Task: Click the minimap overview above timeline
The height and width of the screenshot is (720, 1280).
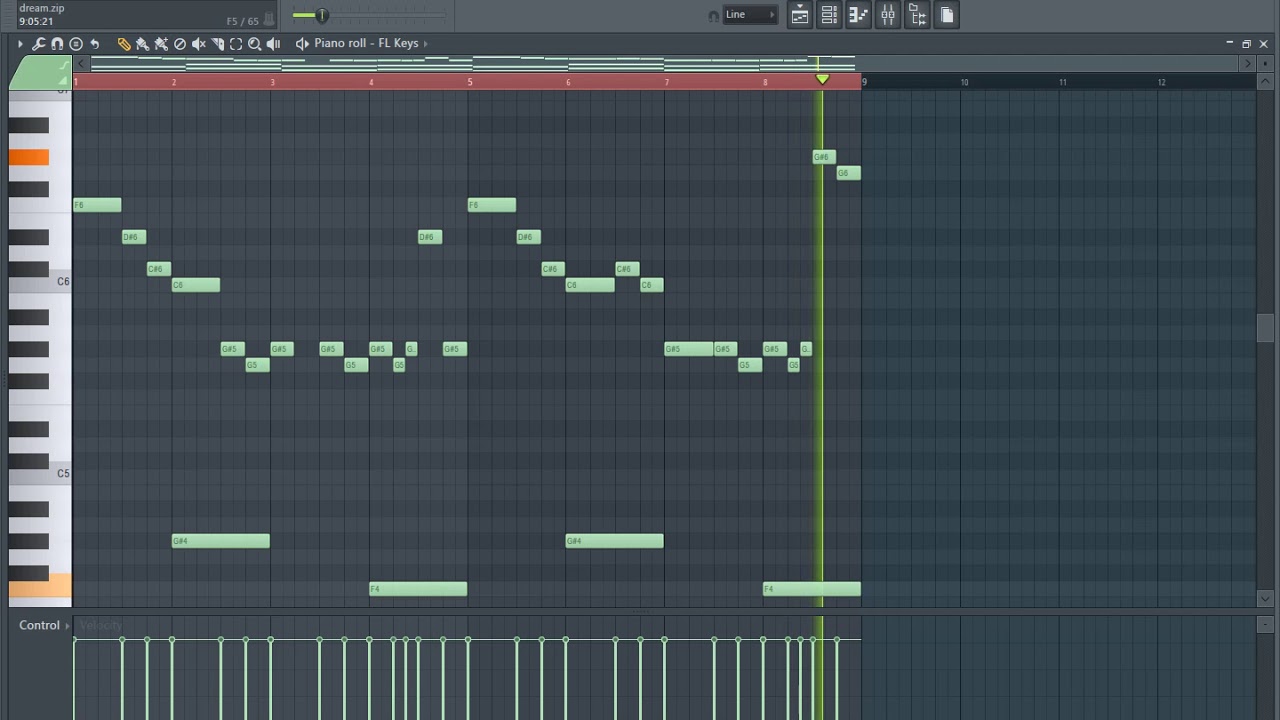Action: tap(664, 64)
